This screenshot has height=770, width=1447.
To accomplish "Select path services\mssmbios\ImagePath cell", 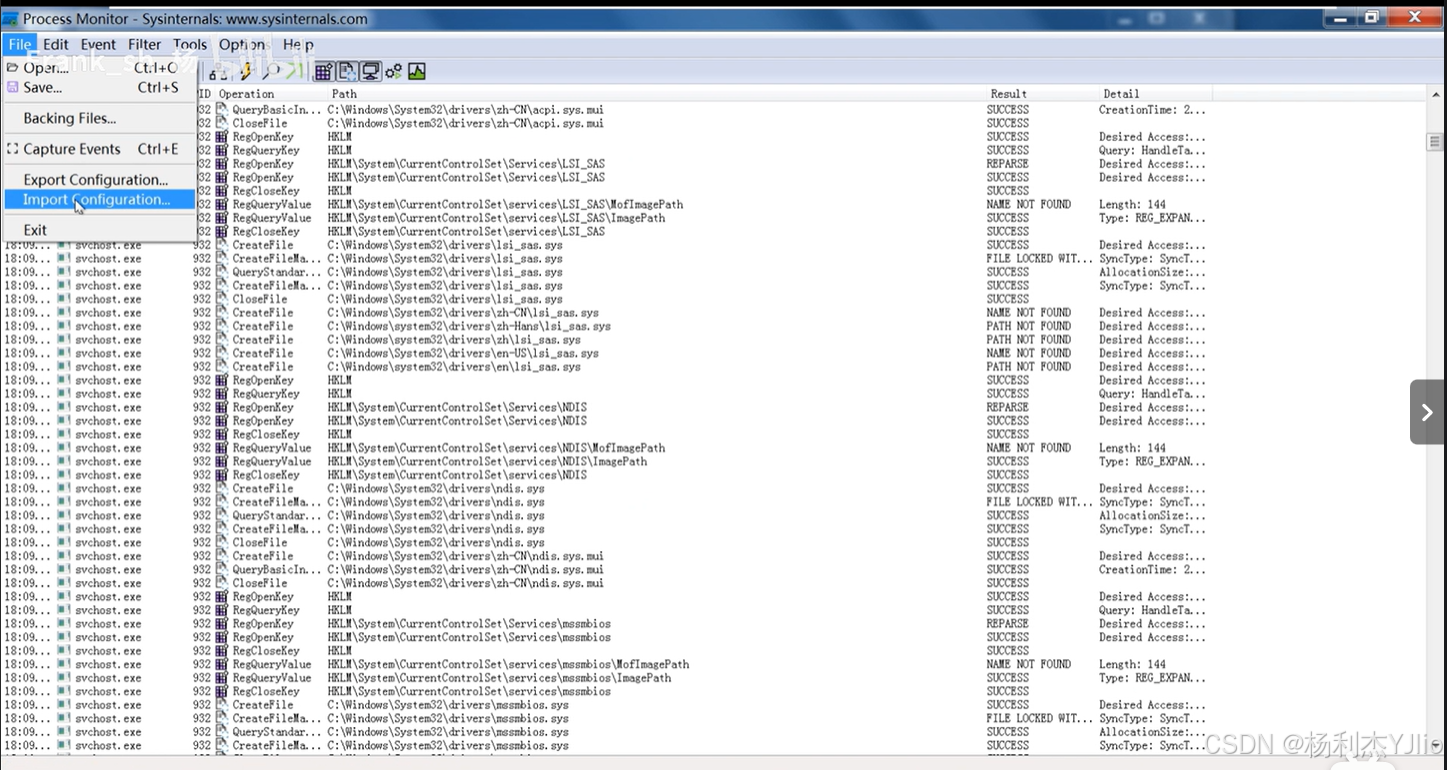I will point(499,678).
